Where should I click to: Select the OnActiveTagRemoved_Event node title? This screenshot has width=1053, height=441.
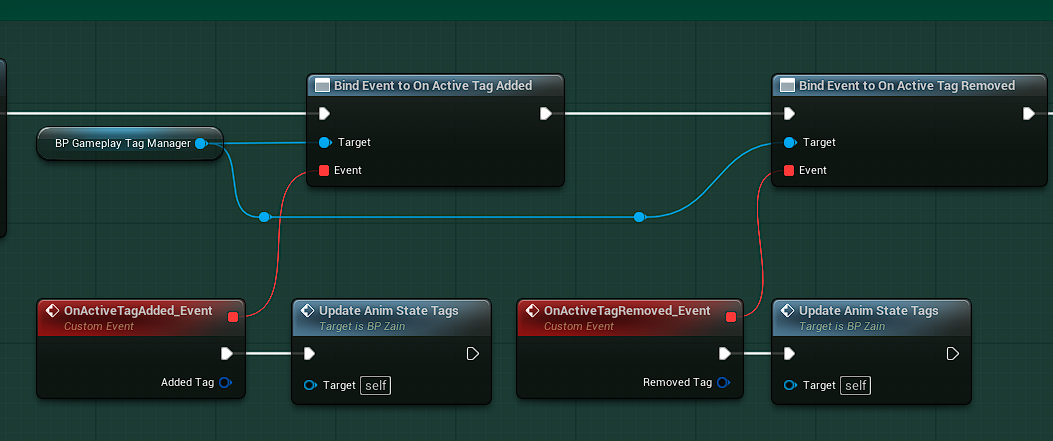(626, 311)
